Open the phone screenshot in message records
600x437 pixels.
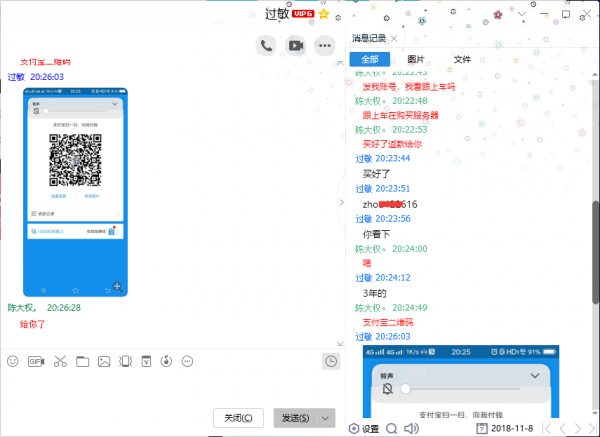[461, 382]
